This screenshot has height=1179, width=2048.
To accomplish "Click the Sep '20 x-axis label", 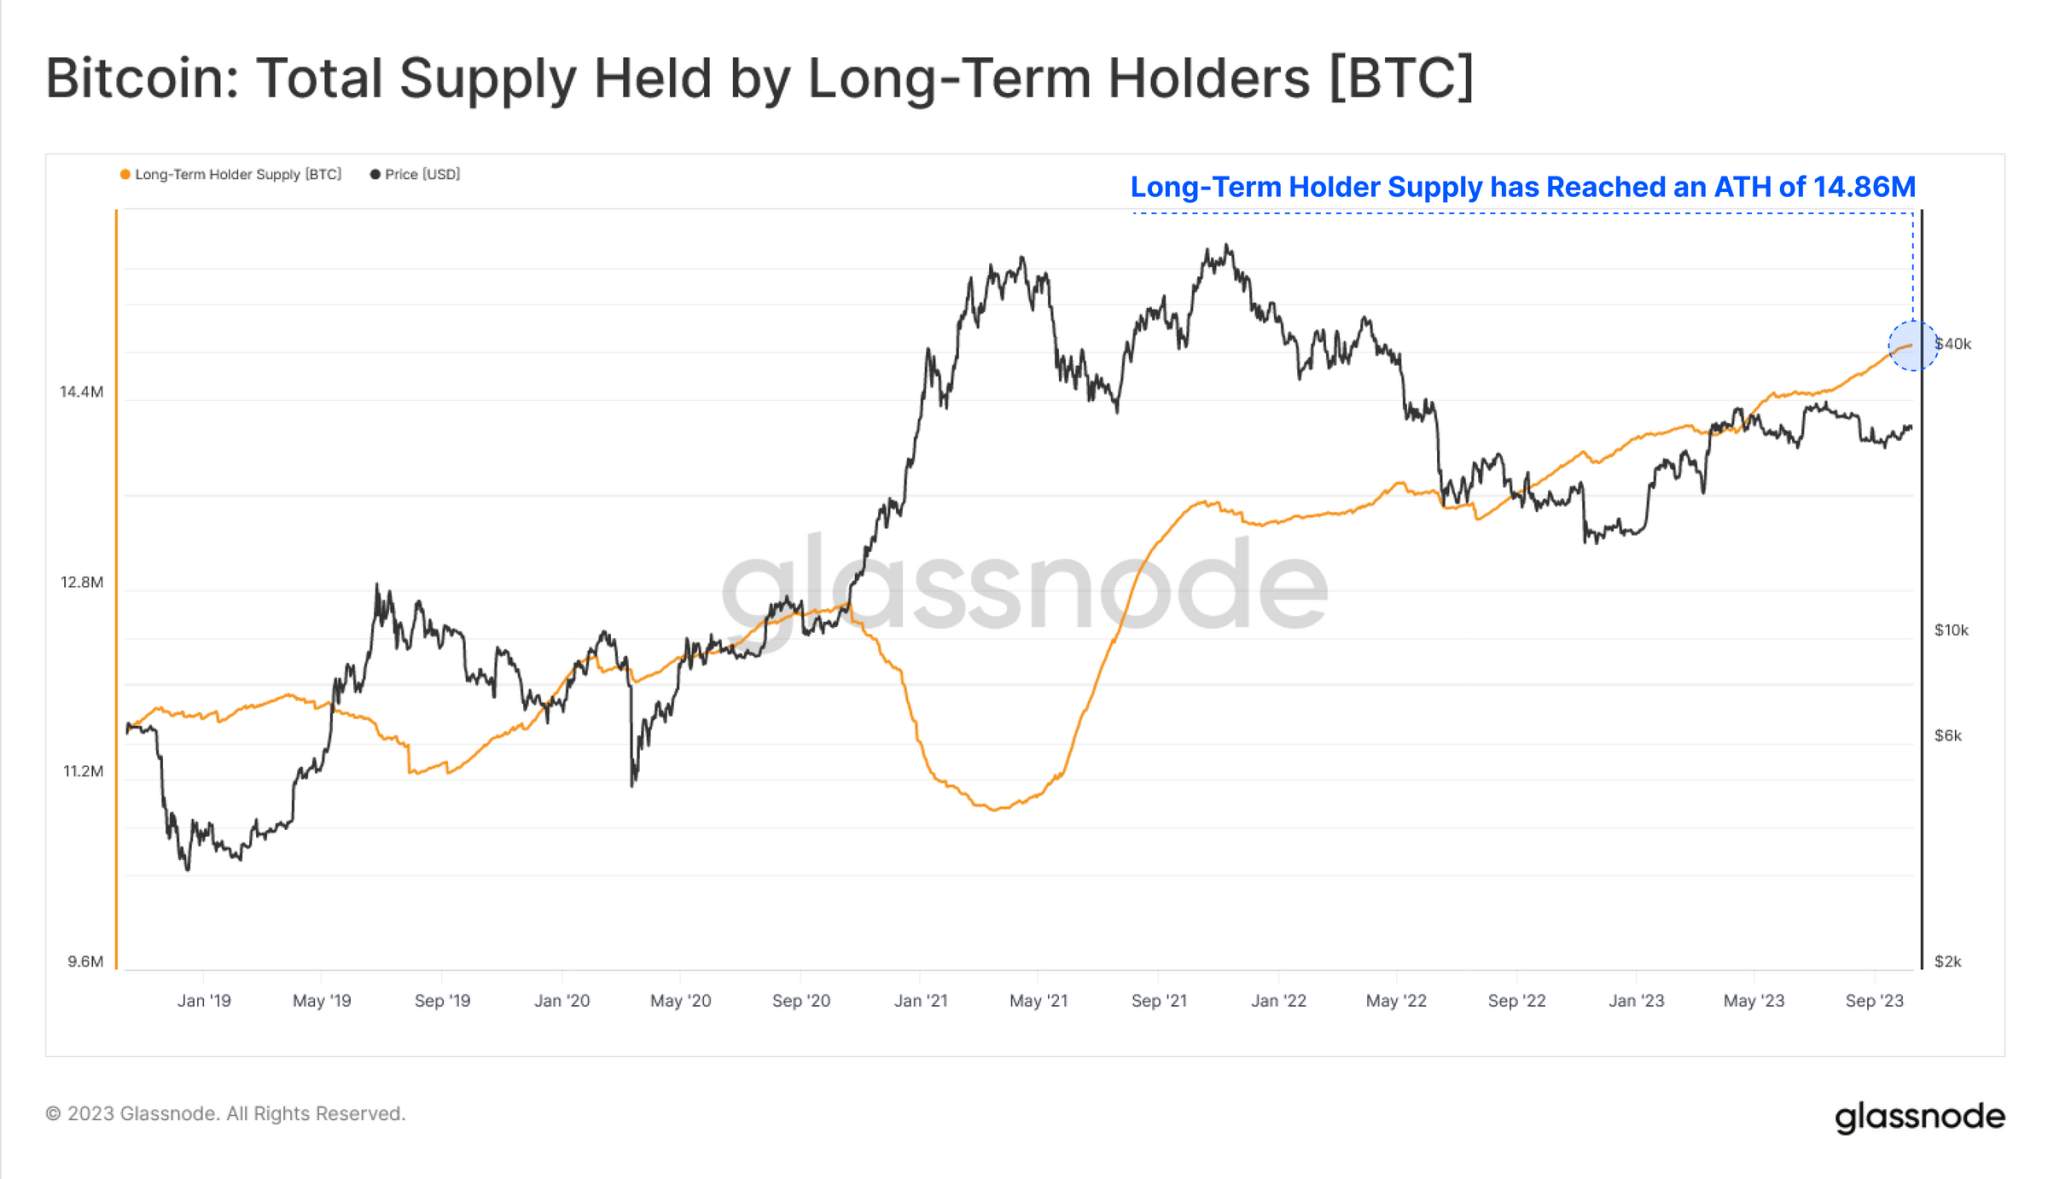I will 801,1001.
